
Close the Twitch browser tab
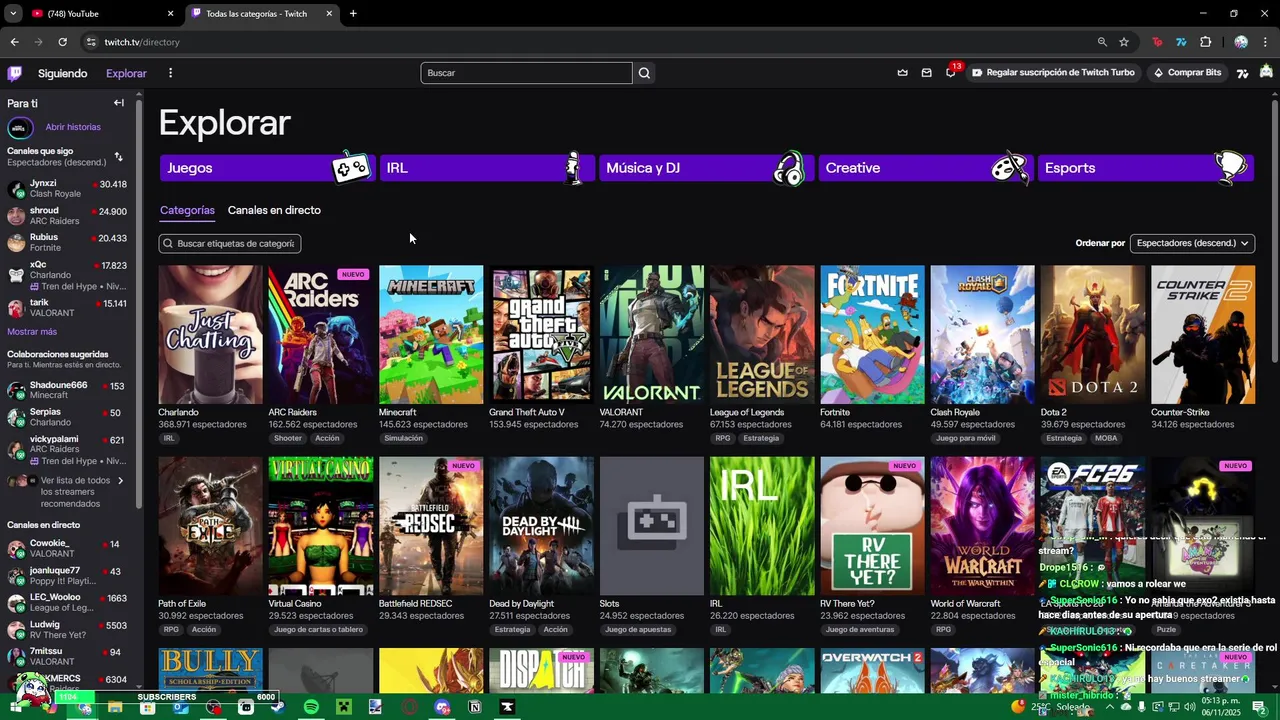pyautogui.click(x=329, y=14)
